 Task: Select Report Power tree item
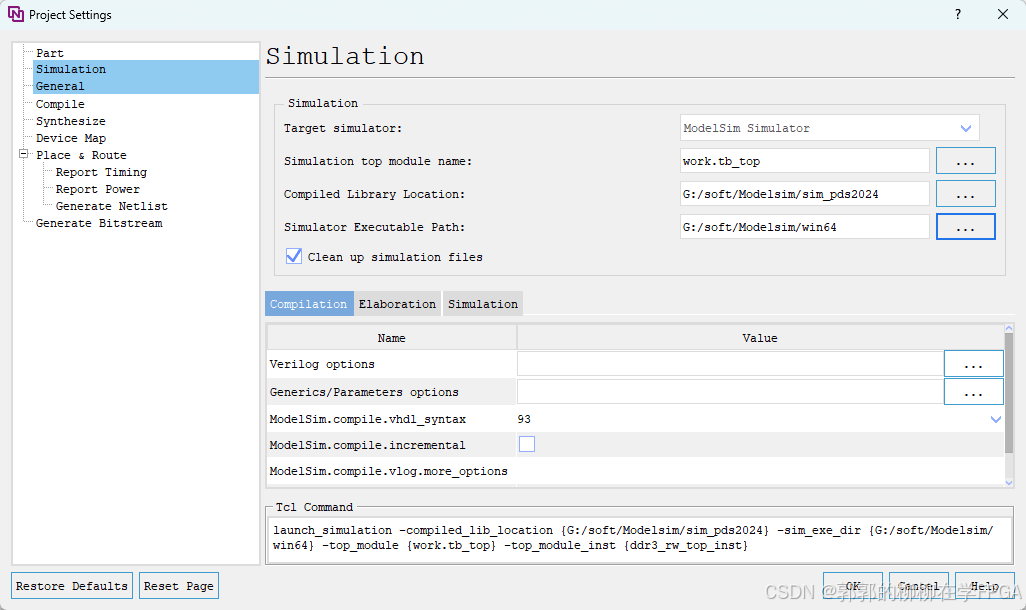click(x=97, y=189)
